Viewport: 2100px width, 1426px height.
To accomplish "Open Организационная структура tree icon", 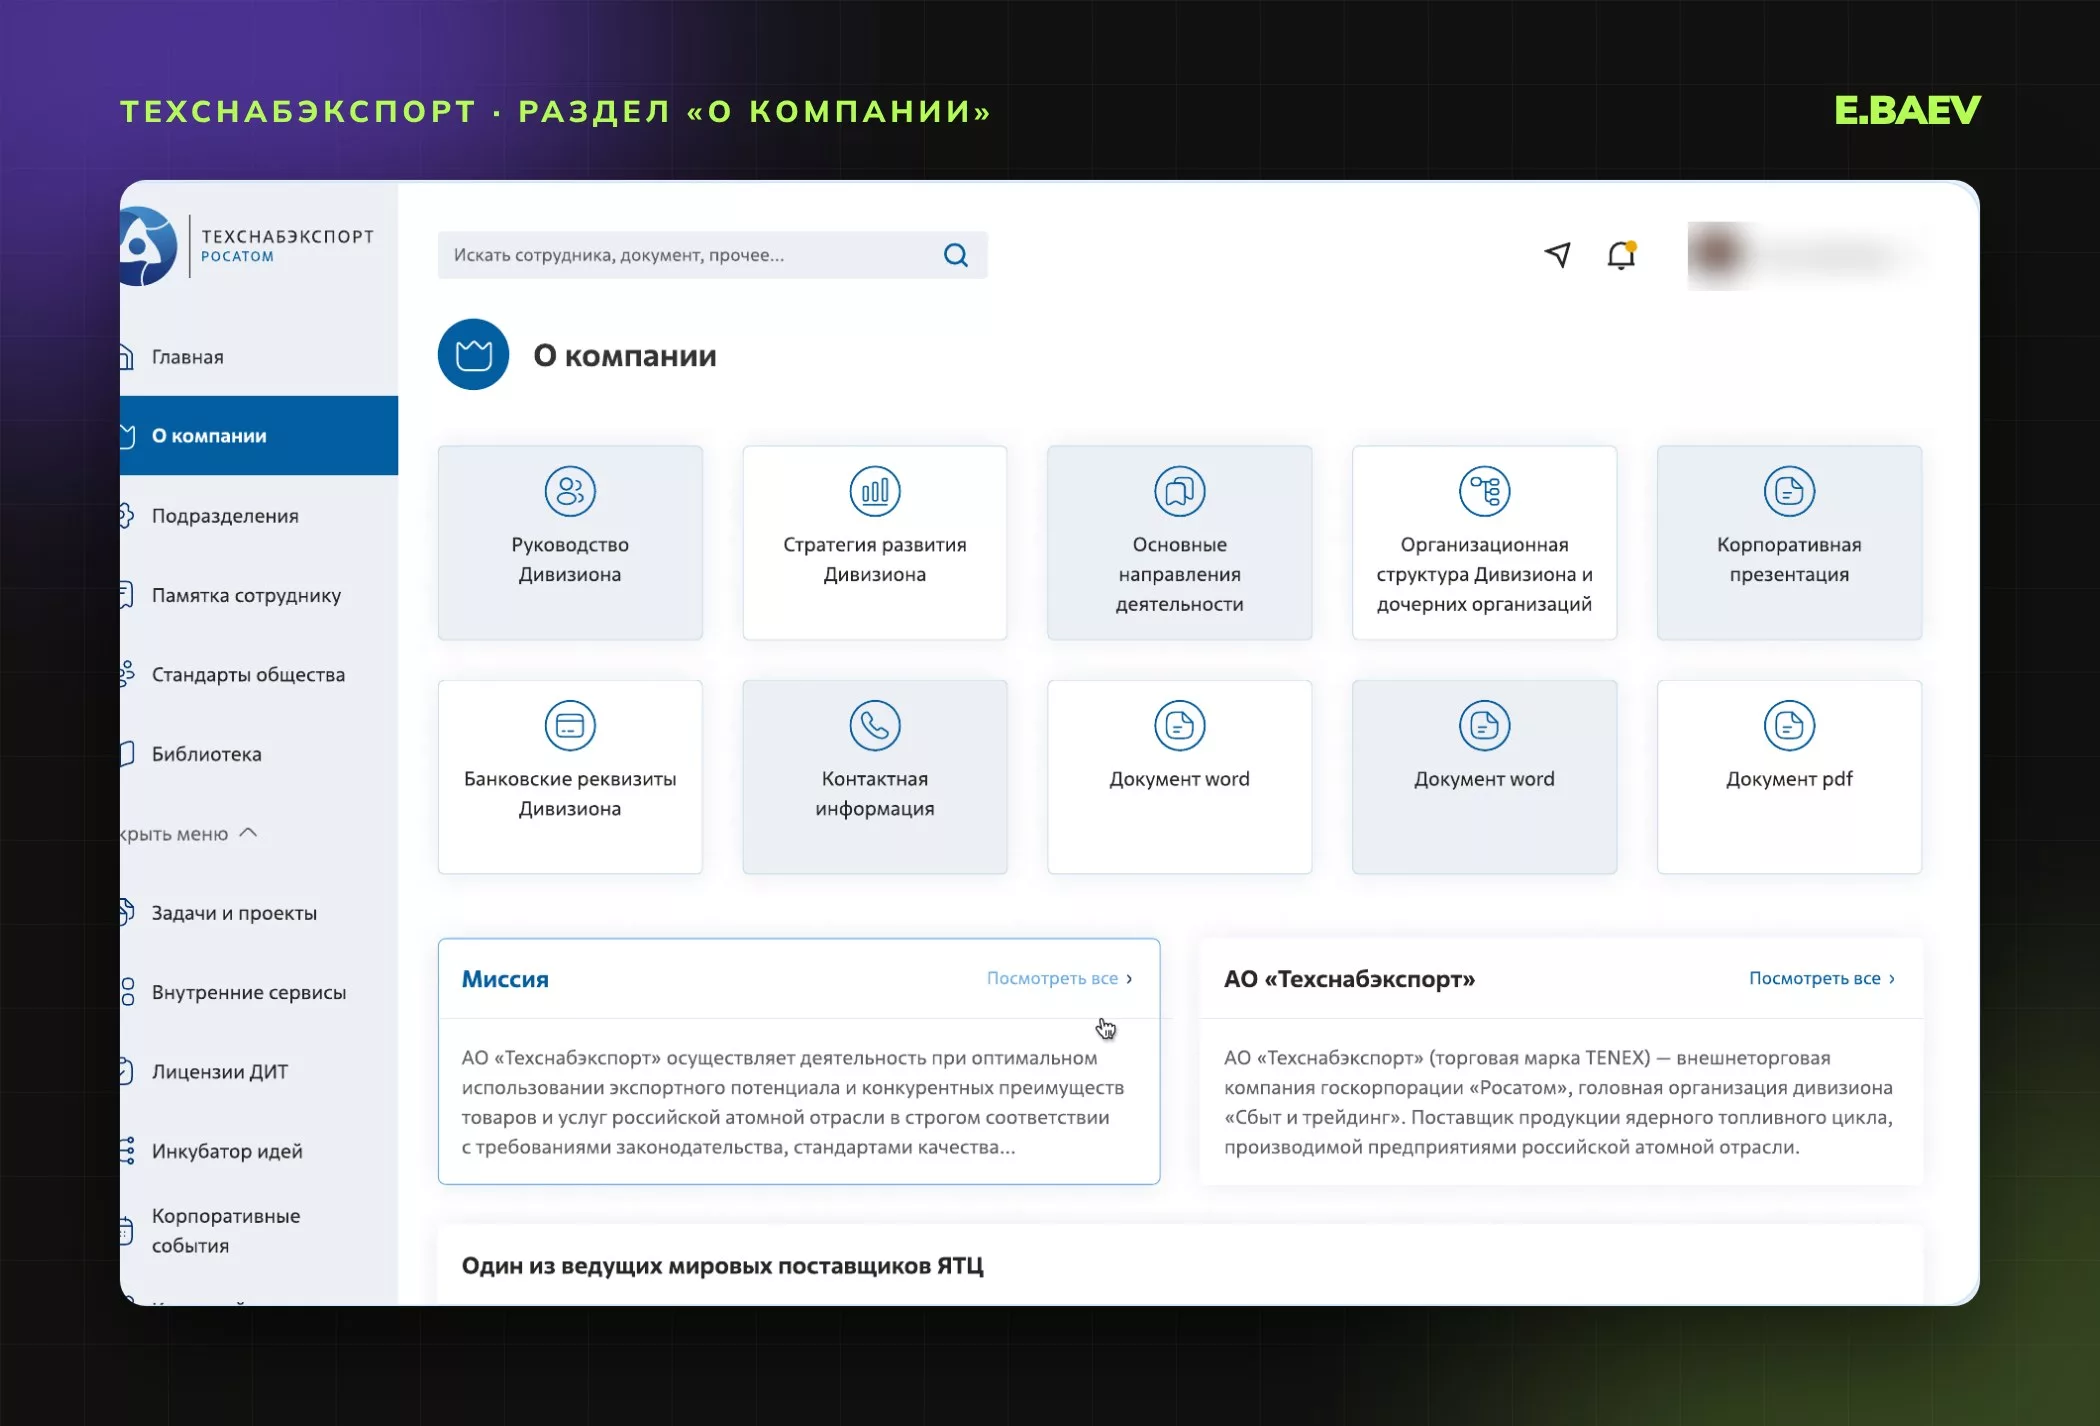I will point(1484,491).
